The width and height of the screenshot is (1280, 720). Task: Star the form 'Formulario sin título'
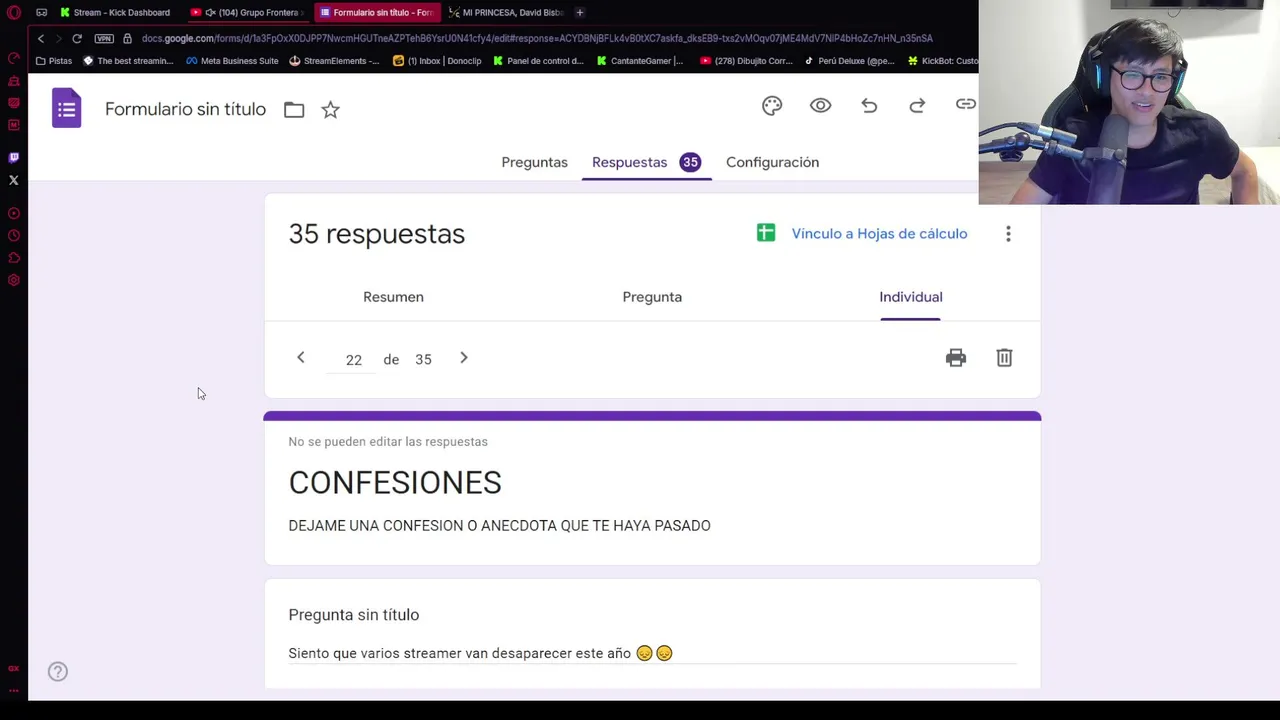click(x=330, y=110)
